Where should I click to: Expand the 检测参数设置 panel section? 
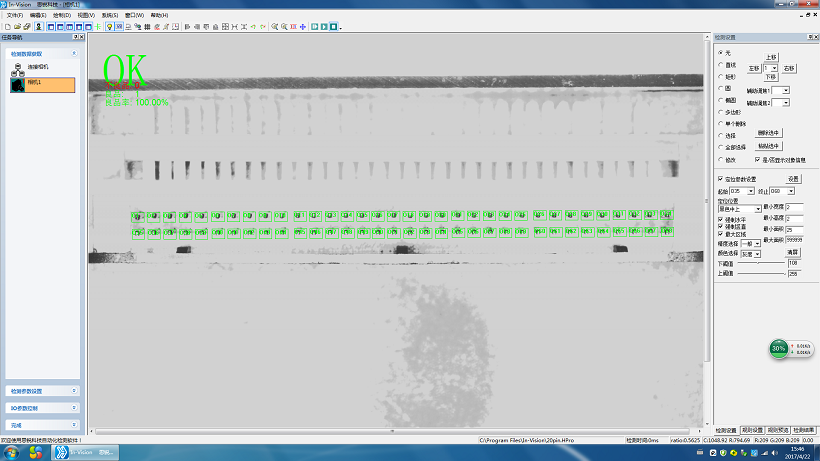41,391
